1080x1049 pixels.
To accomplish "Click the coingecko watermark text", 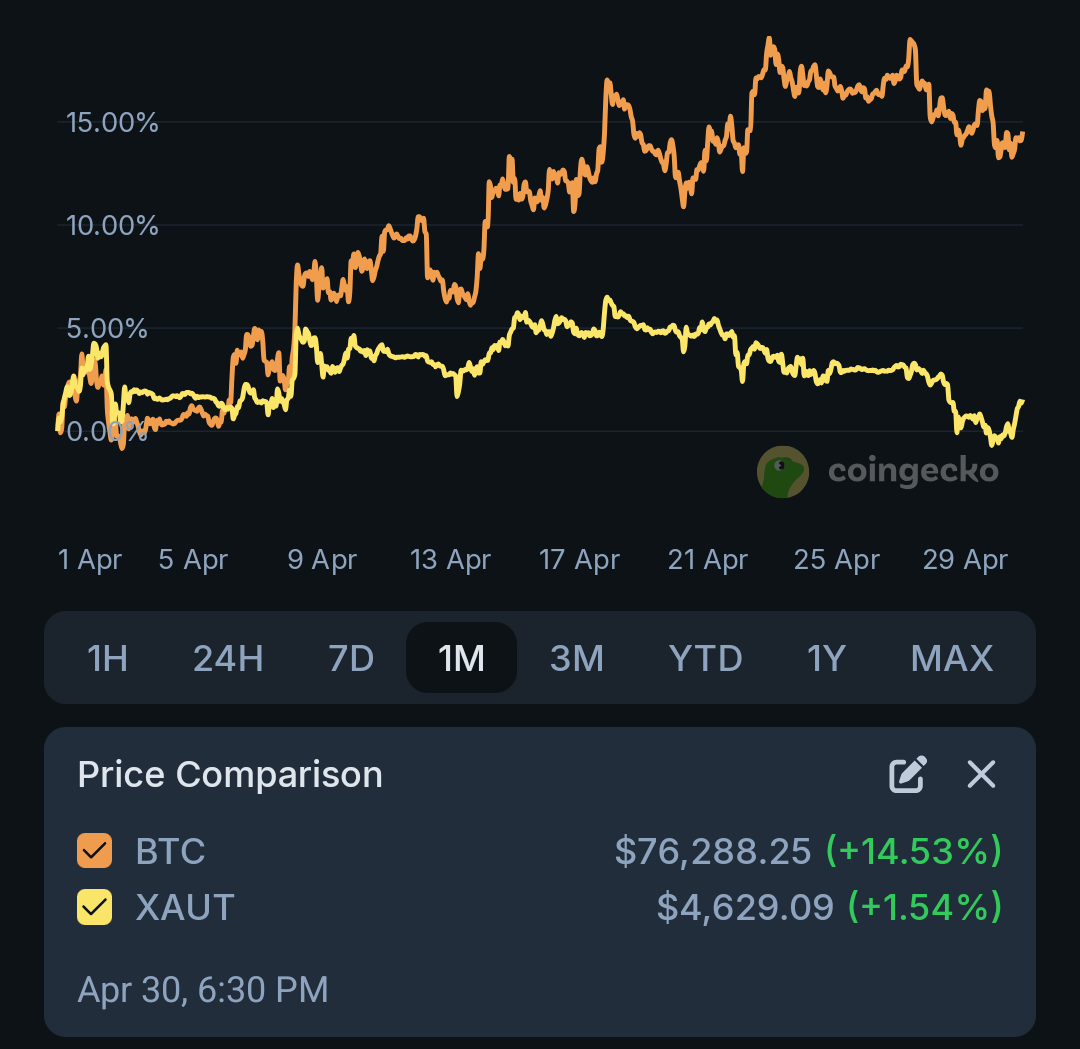I will click(913, 472).
